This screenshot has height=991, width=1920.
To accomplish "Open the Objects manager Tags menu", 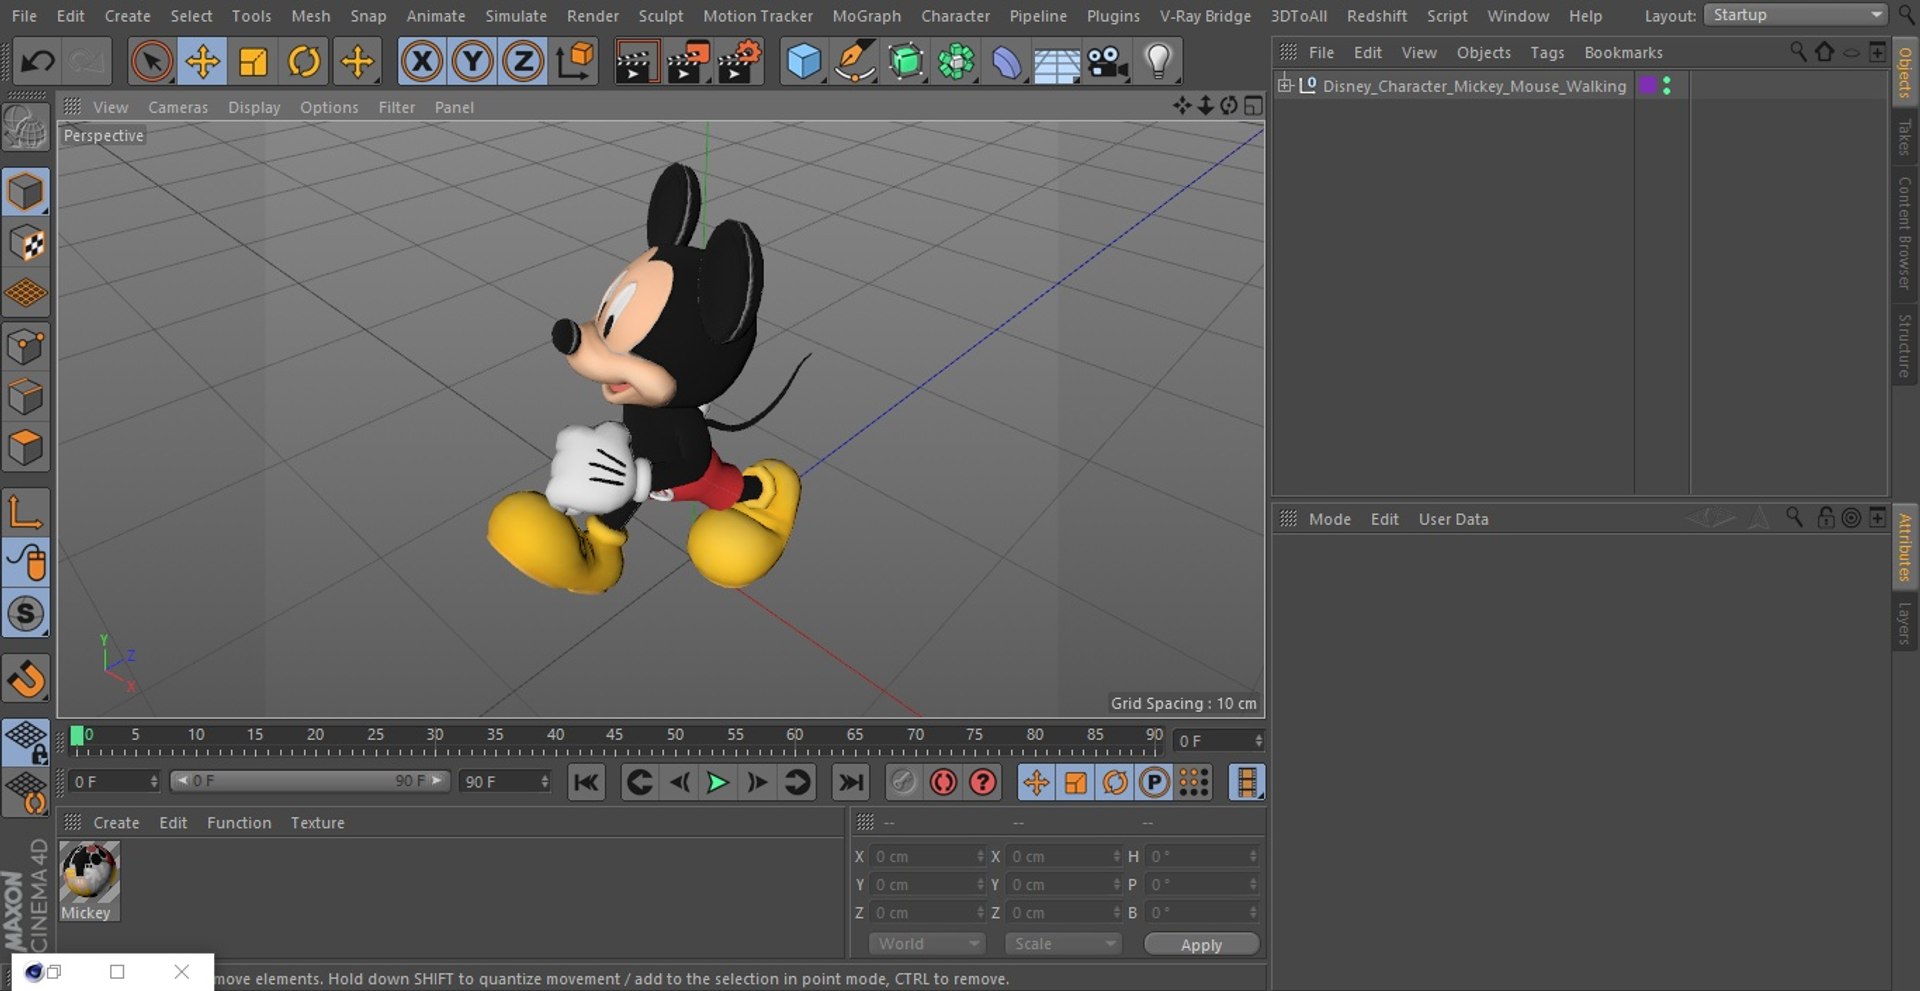I will coord(1547,52).
